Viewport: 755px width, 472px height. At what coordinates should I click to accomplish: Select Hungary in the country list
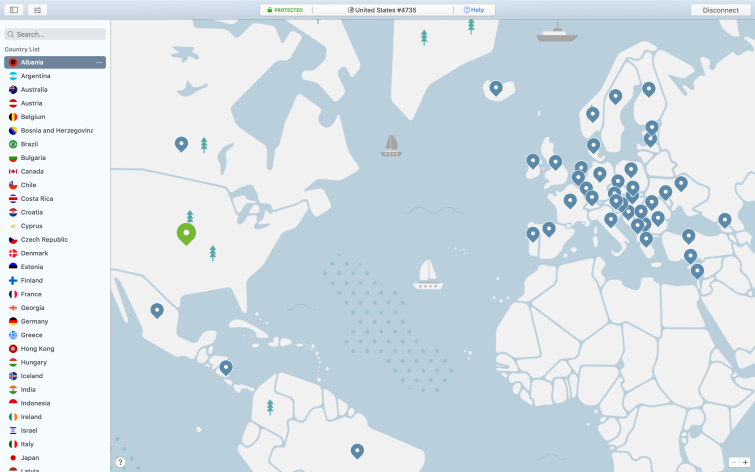click(x=55, y=362)
